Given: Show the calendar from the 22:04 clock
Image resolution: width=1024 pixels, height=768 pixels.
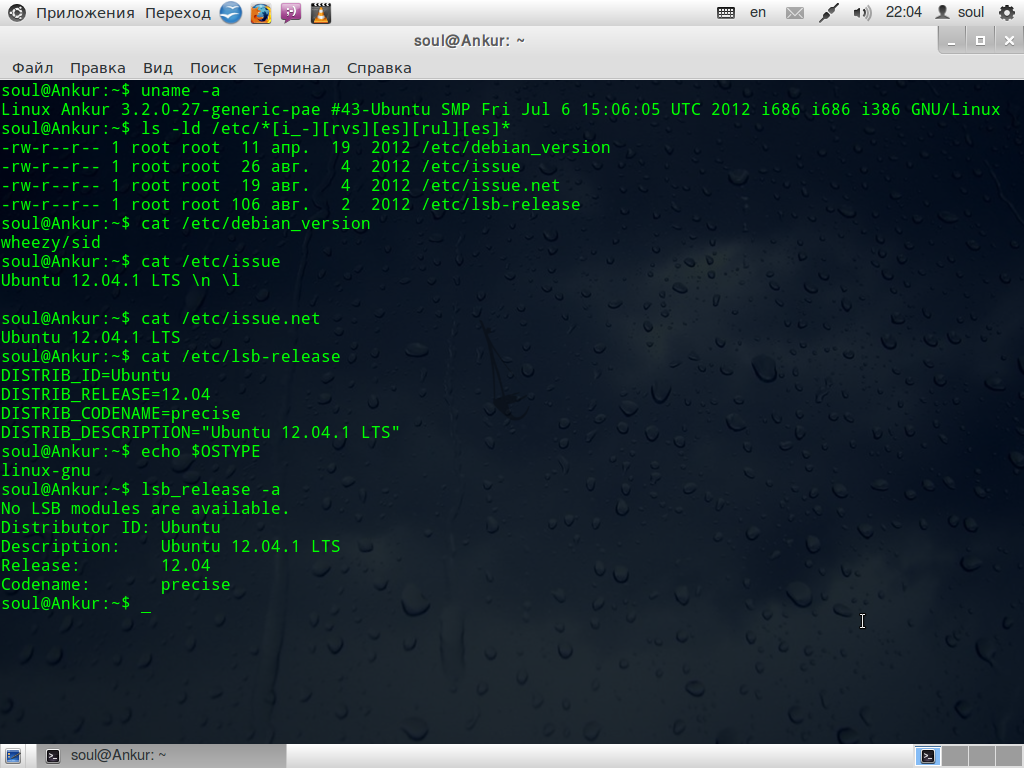Looking at the screenshot, I should click(903, 12).
